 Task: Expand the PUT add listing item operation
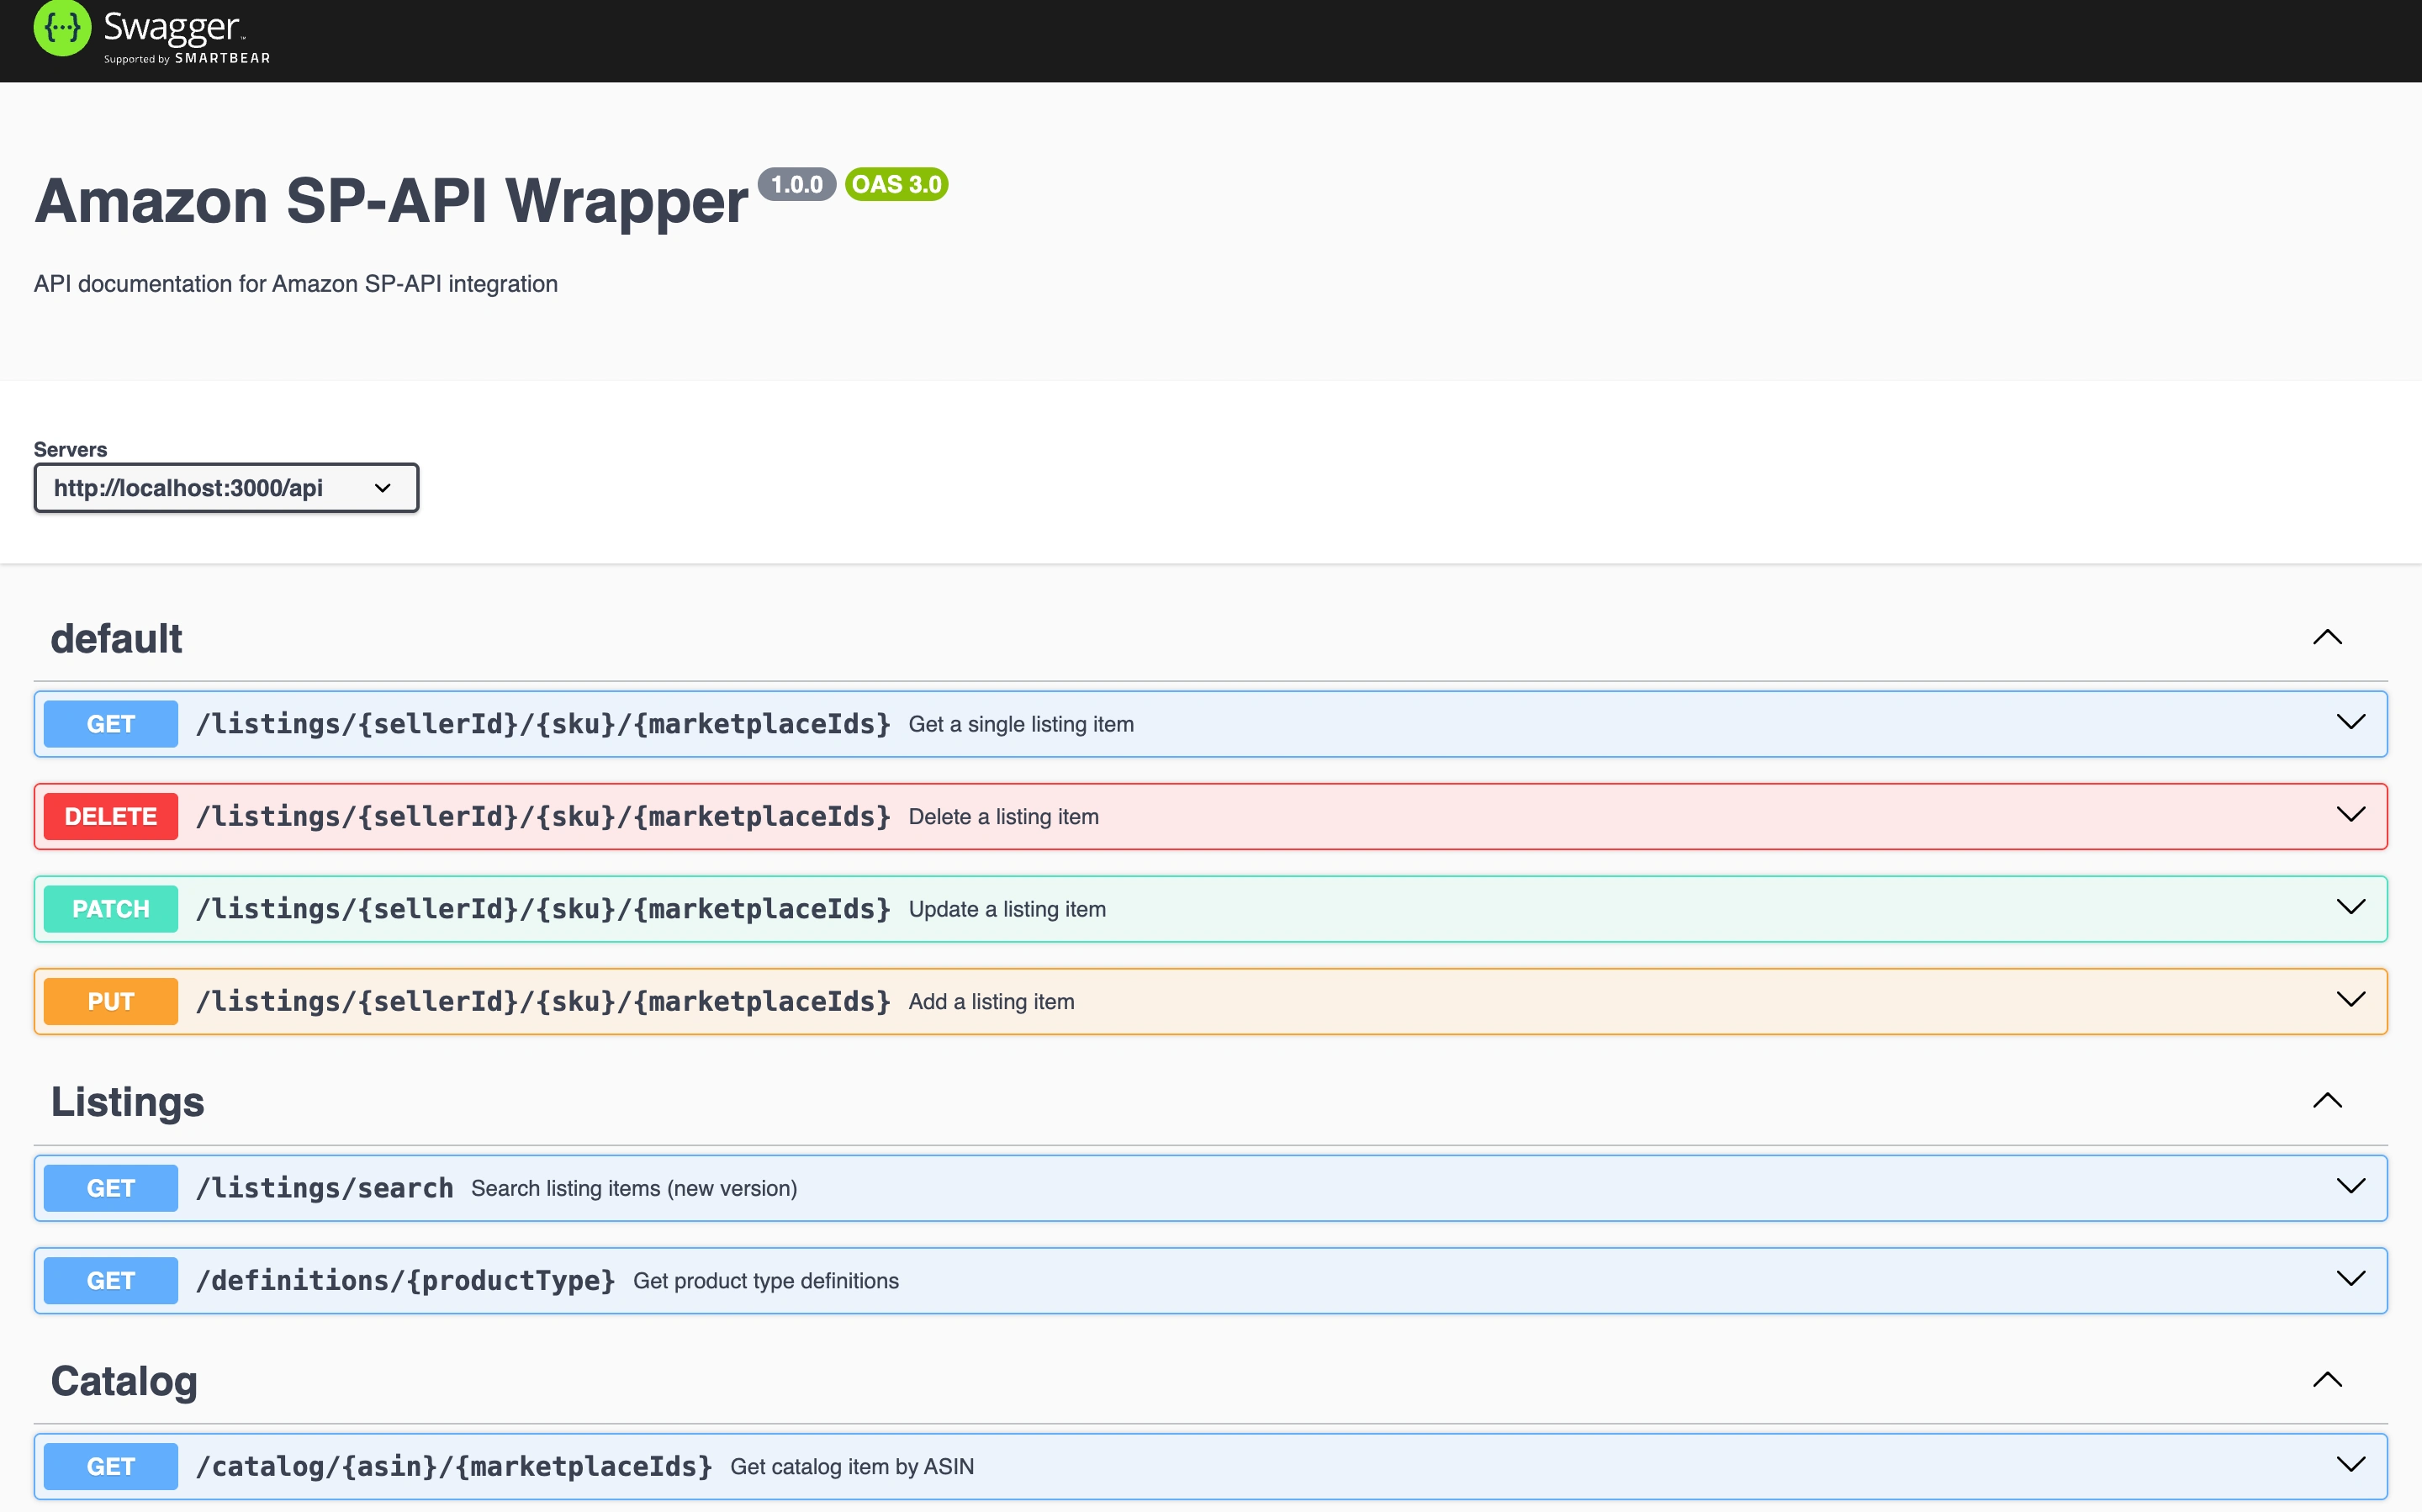tap(2350, 1000)
